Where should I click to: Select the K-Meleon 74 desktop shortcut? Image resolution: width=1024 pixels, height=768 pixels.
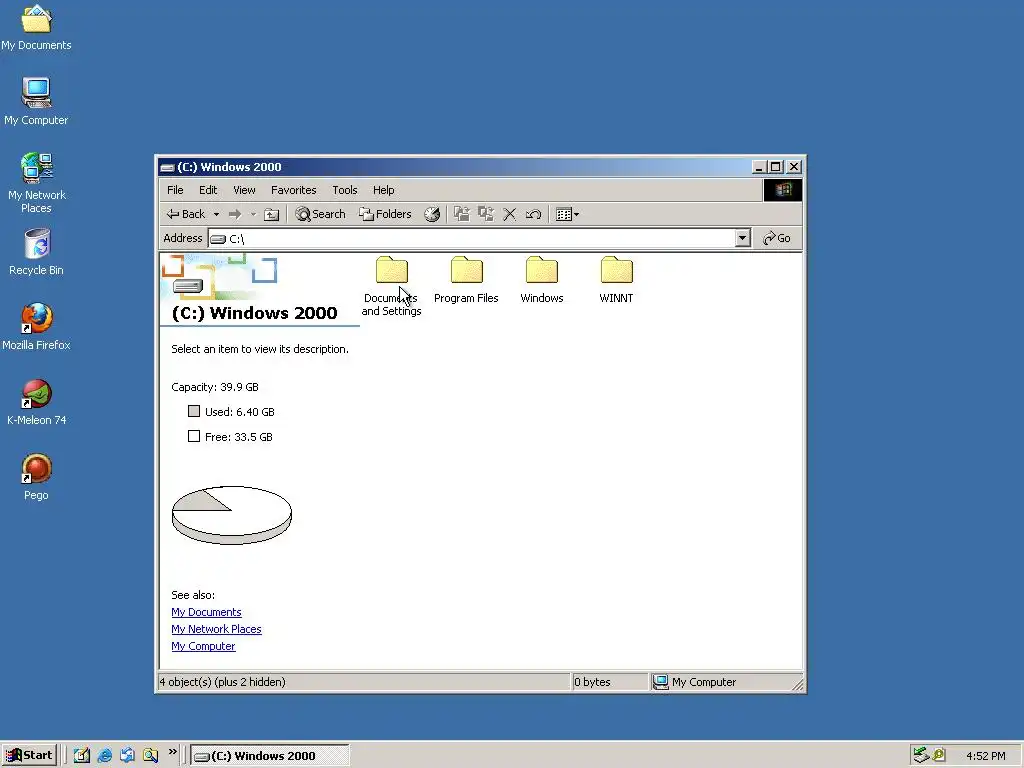click(36, 402)
